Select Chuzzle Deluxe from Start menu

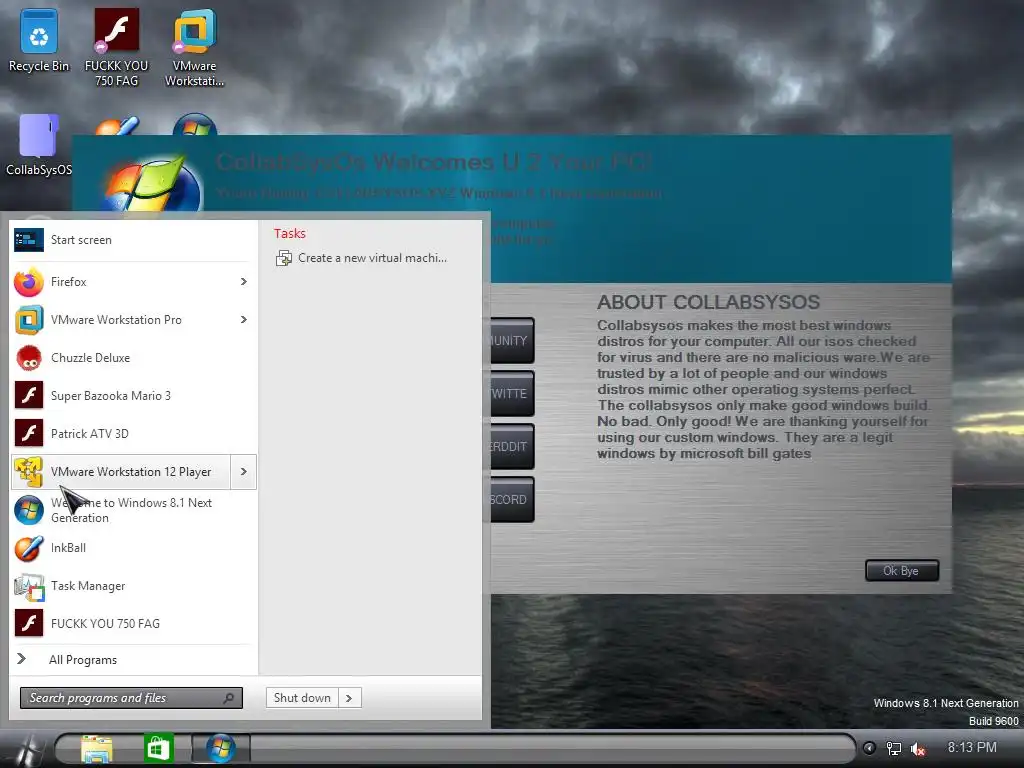point(134,358)
